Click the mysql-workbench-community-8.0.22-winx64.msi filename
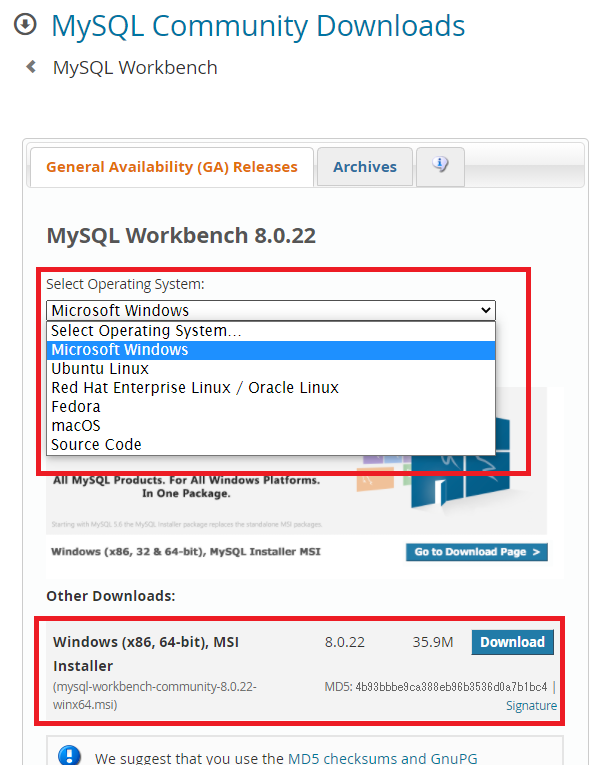The width and height of the screenshot is (589, 765). (155, 696)
